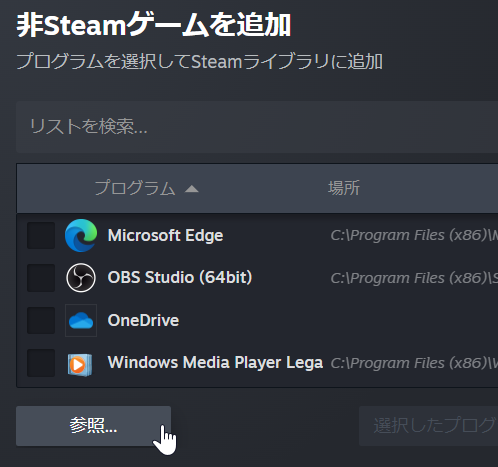Click the 選択したプログラム add button

pyautogui.click(x=428, y=426)
